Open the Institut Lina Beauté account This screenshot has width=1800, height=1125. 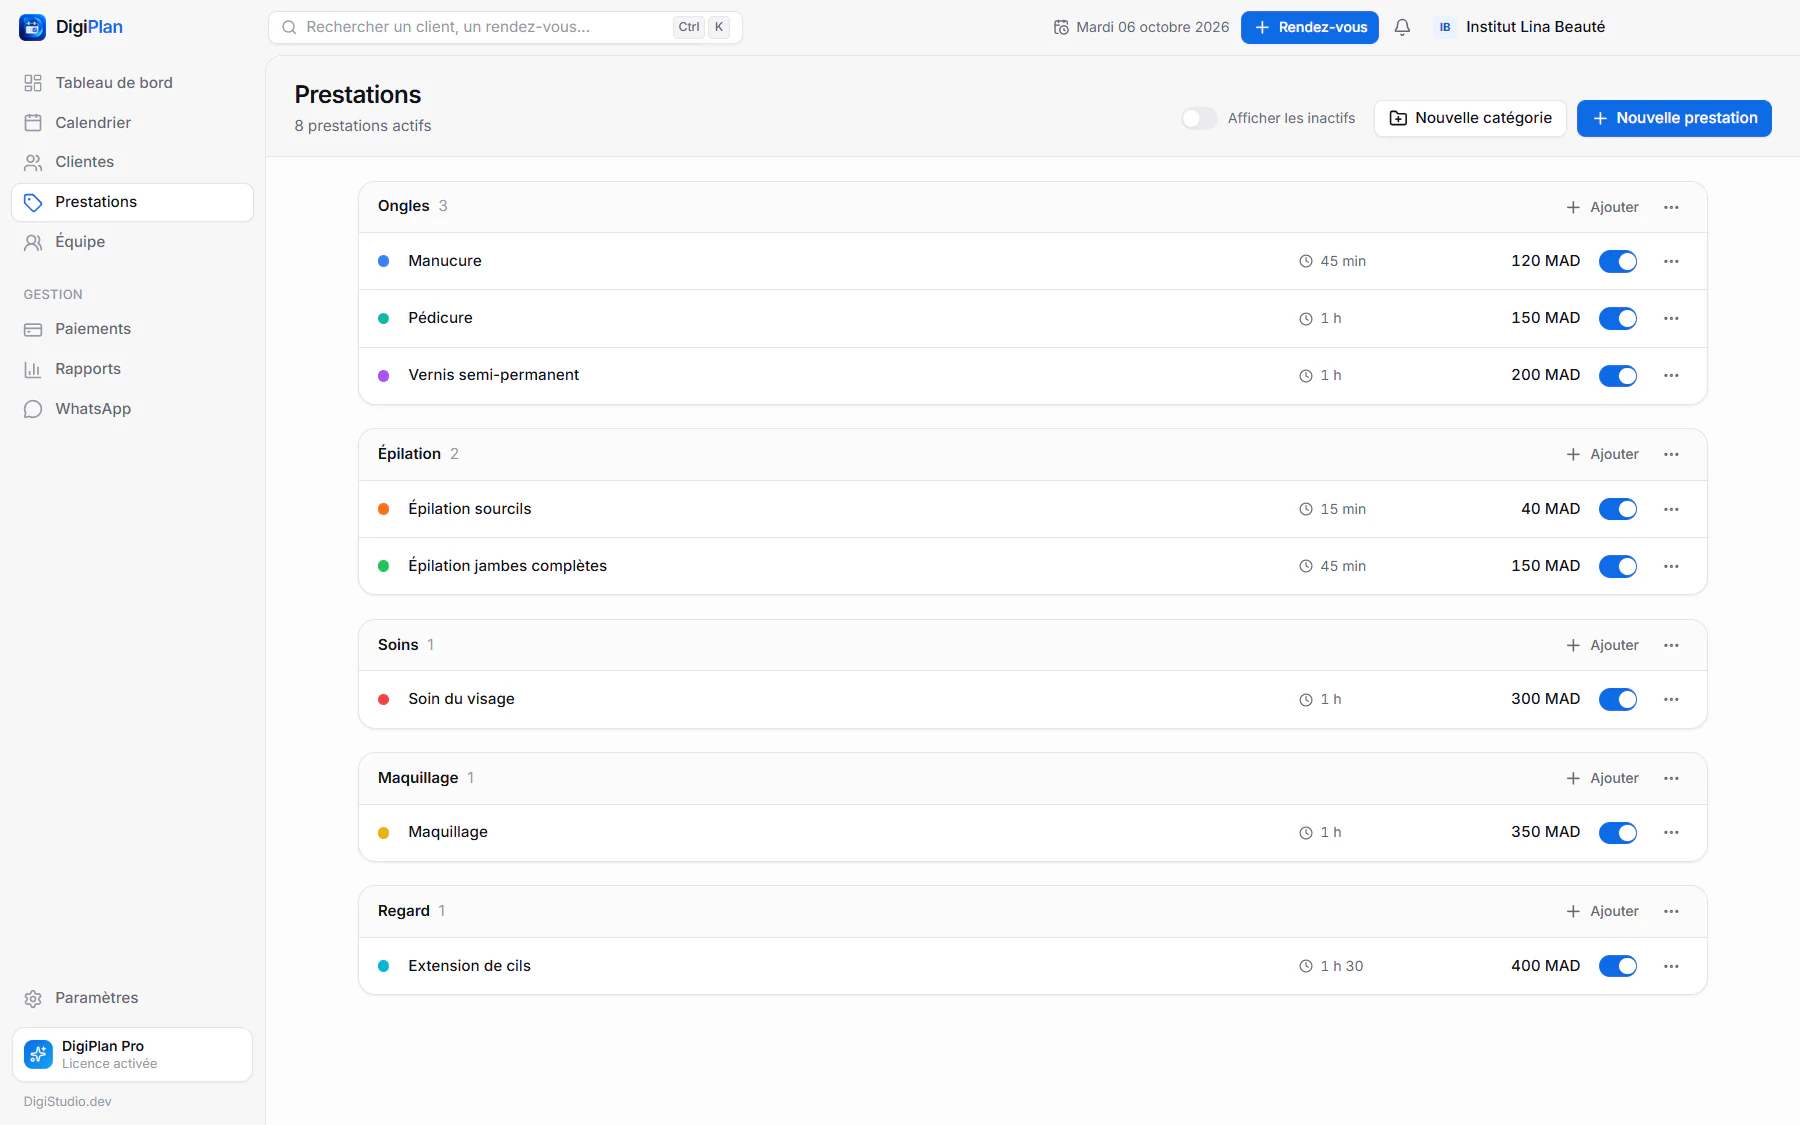pos(1520,28)
